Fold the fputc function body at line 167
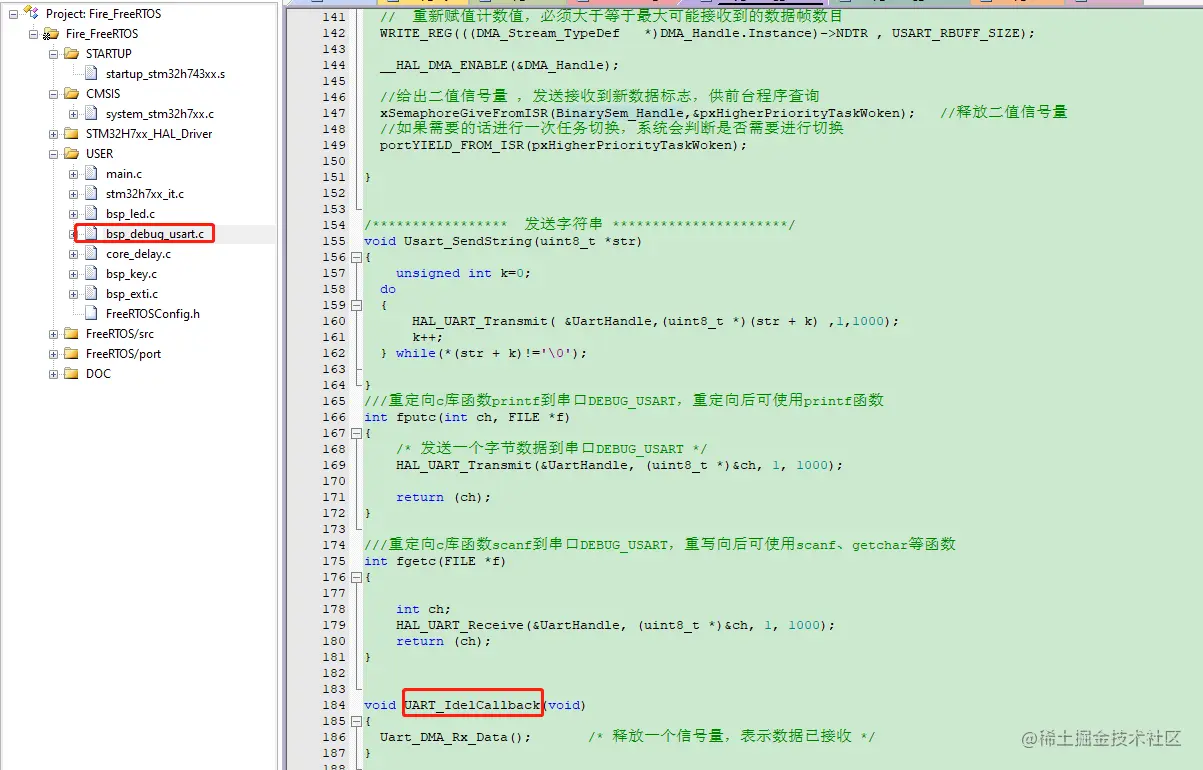Viewport: 1203px width, 770px height. pyautogui.click(x=355, y=433)
